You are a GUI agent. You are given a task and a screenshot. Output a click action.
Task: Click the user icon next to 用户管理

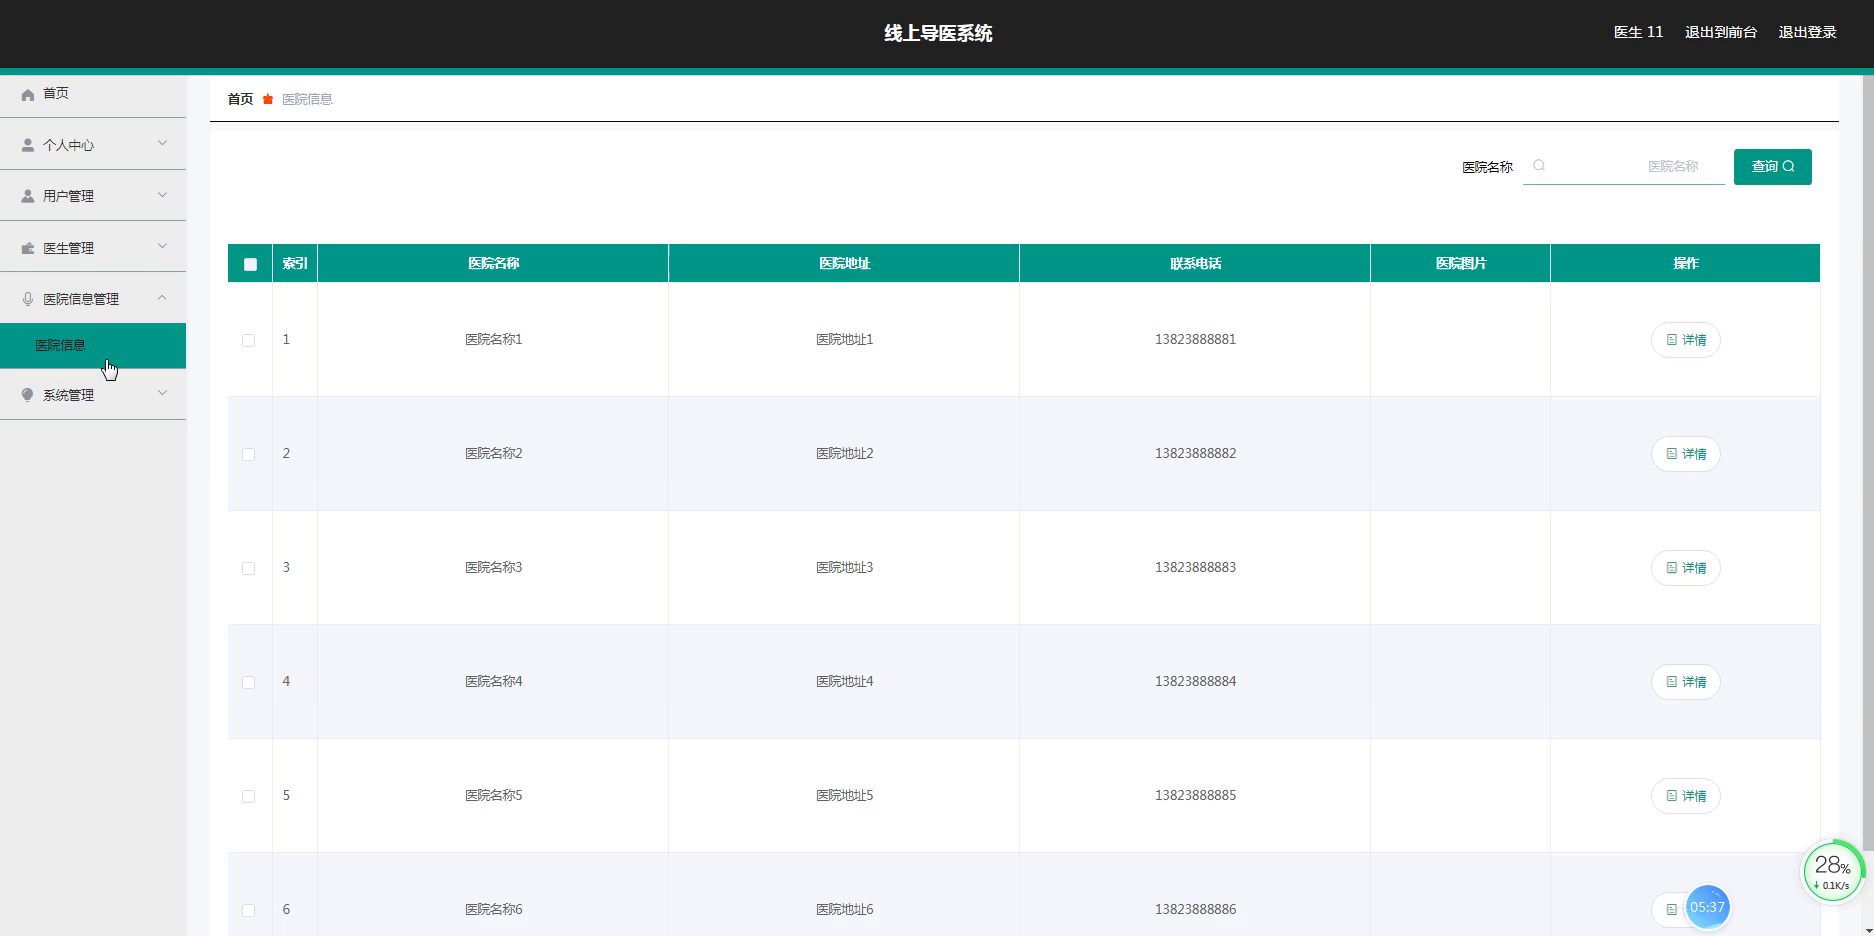tap(28, 196)
